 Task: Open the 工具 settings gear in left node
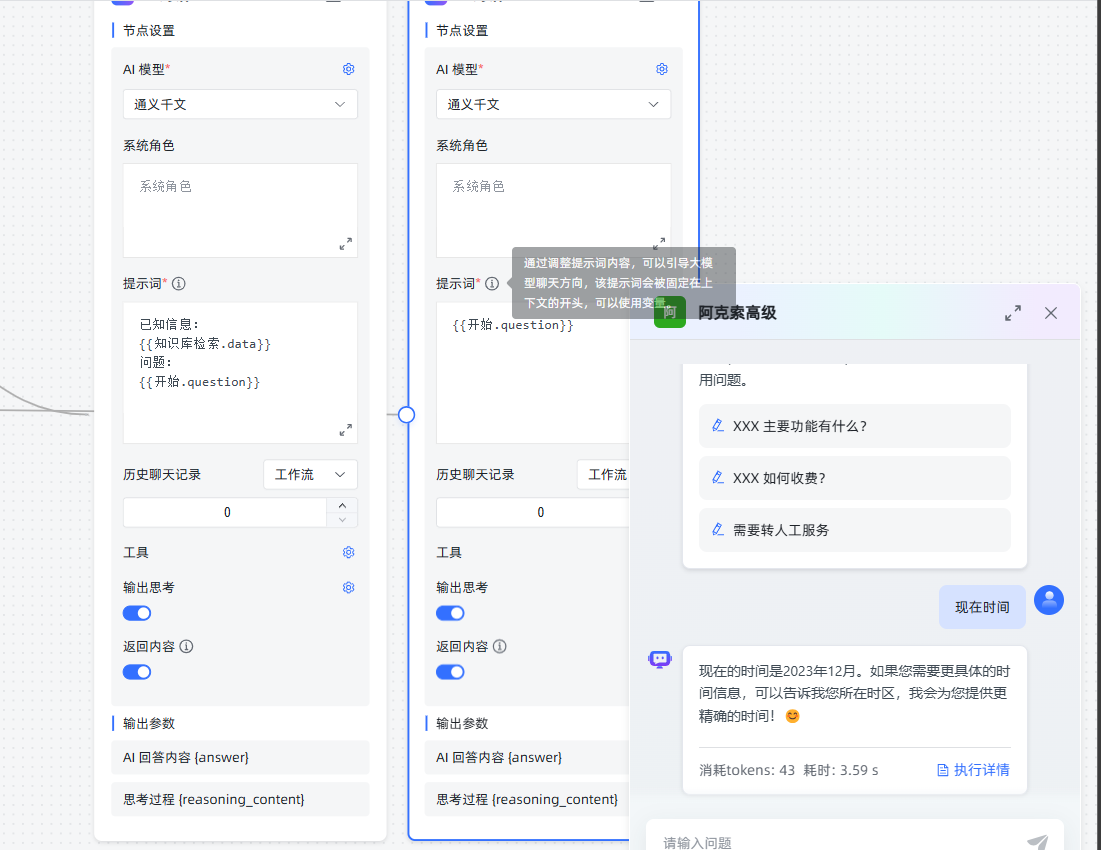(348, 552)
